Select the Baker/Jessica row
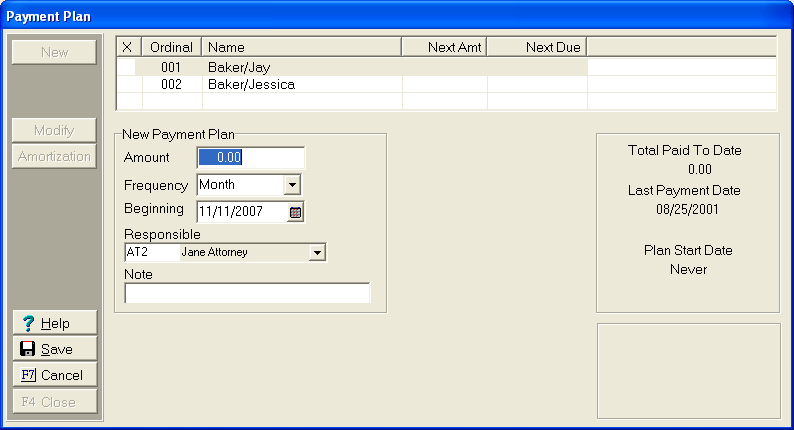The width and height of the screenshot is (794, 430). tap(300, 85)
